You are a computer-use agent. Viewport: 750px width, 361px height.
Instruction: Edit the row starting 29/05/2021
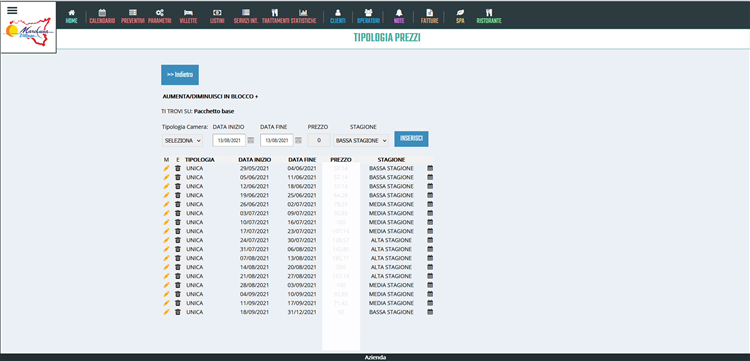pos(166,168)
